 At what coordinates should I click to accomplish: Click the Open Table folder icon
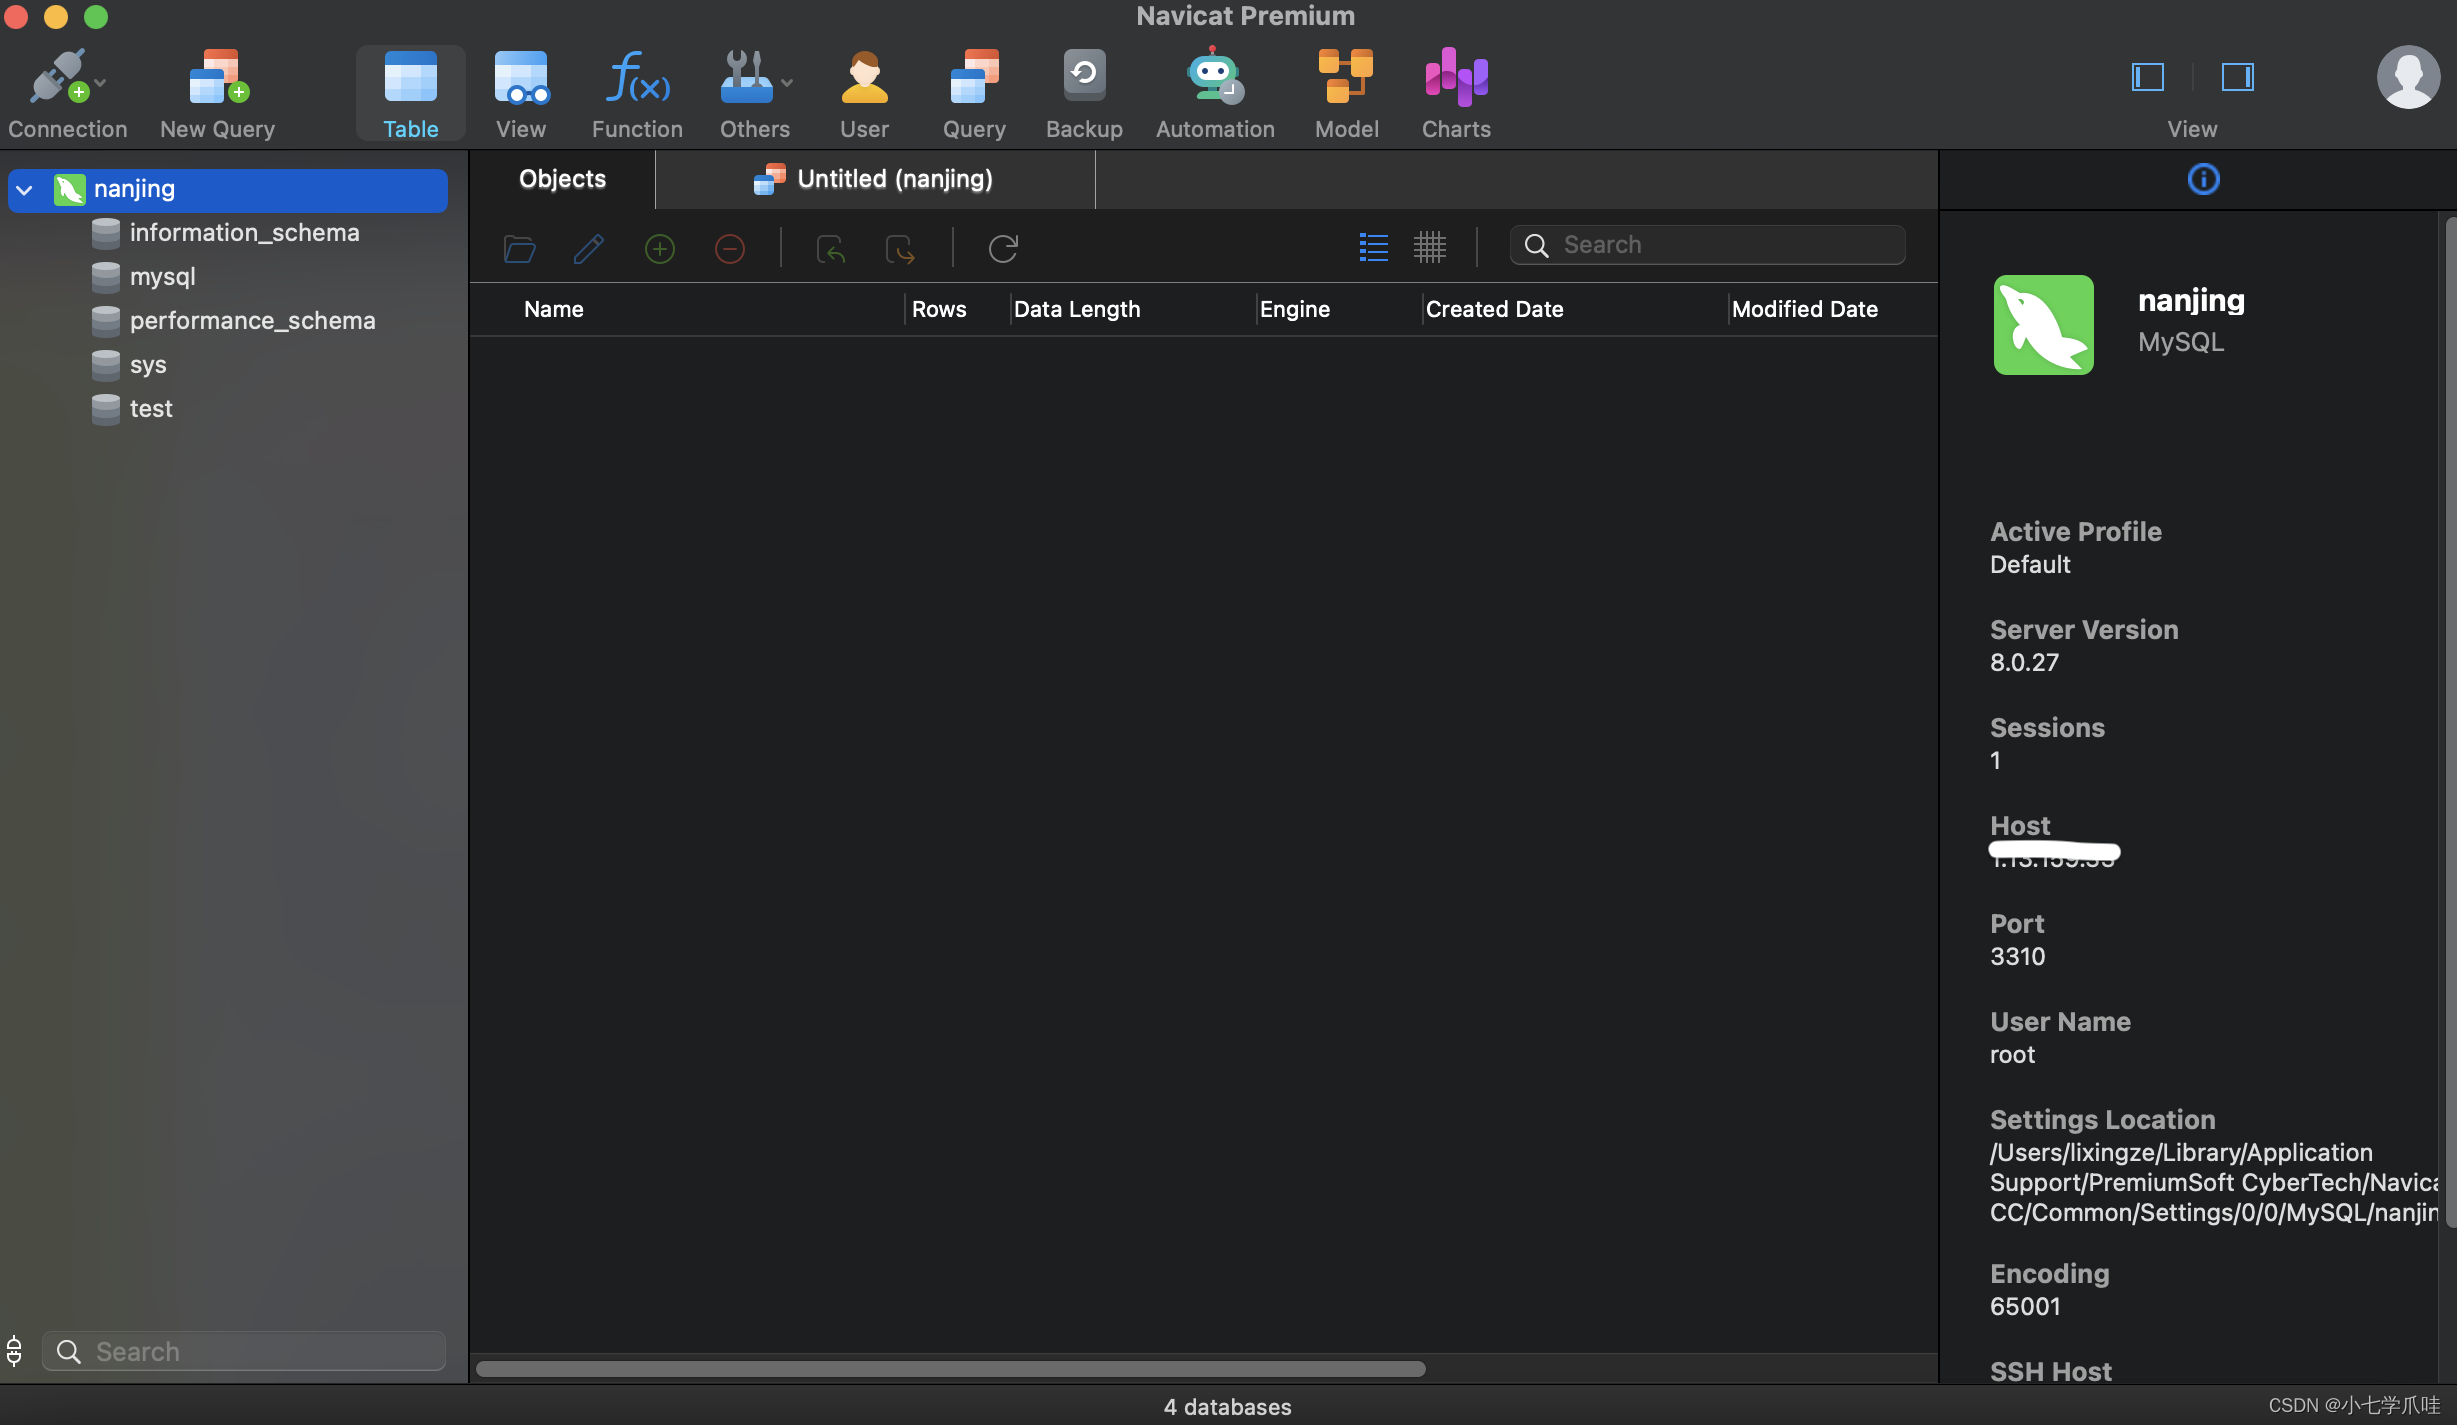519,248
